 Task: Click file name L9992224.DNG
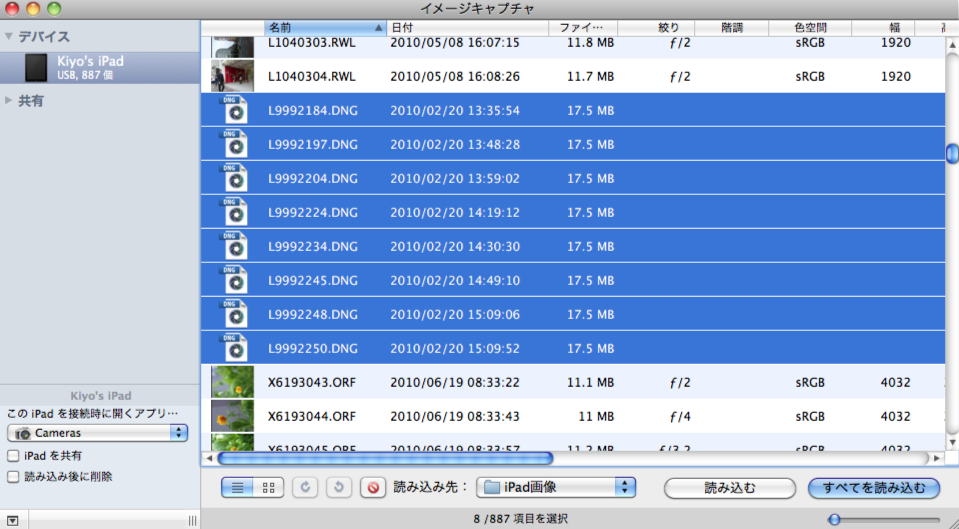(x=313, y=213)
